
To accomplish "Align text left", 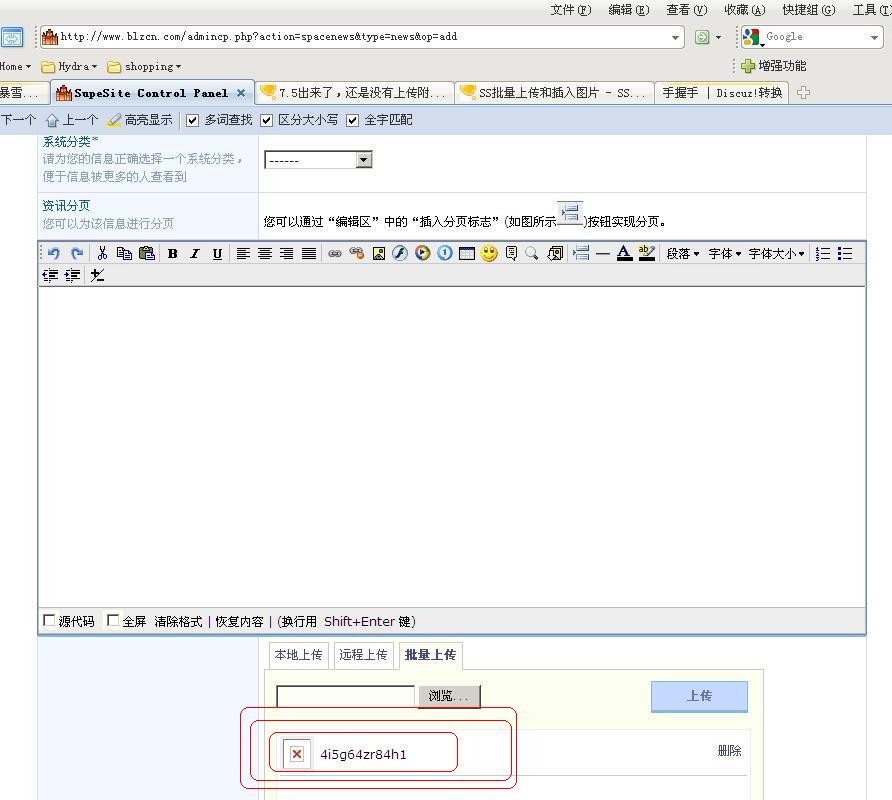I will click(243, 254).
